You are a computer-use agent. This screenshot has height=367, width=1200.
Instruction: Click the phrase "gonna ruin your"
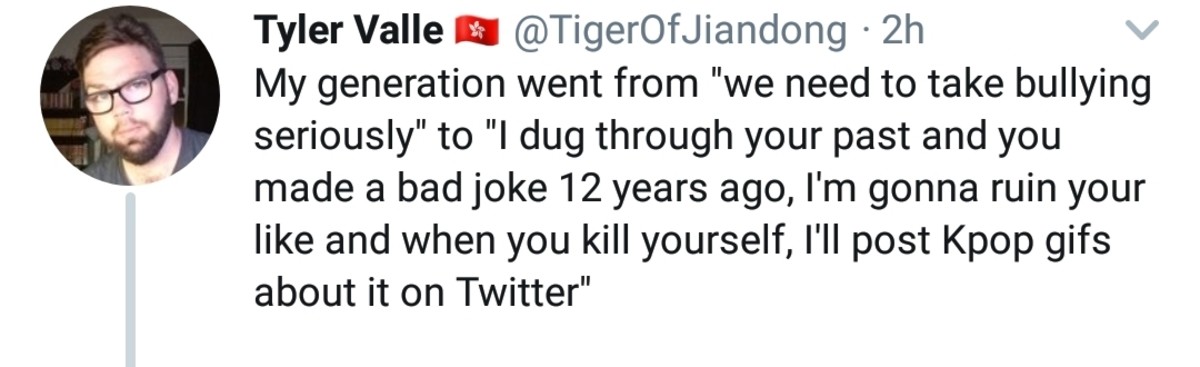pyautogui.click(x=1008, y=191)
